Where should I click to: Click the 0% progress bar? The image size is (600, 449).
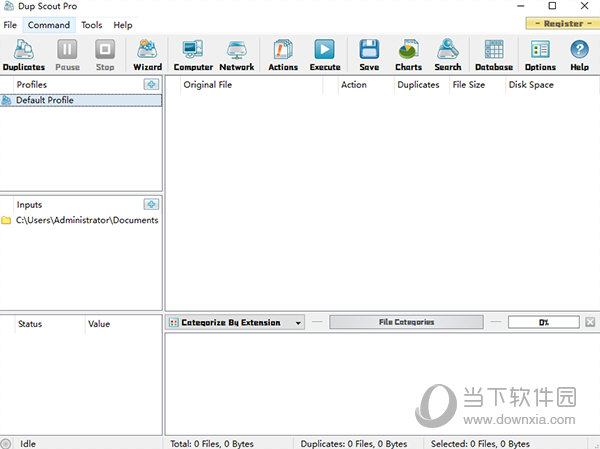click(x=543, y=322)
